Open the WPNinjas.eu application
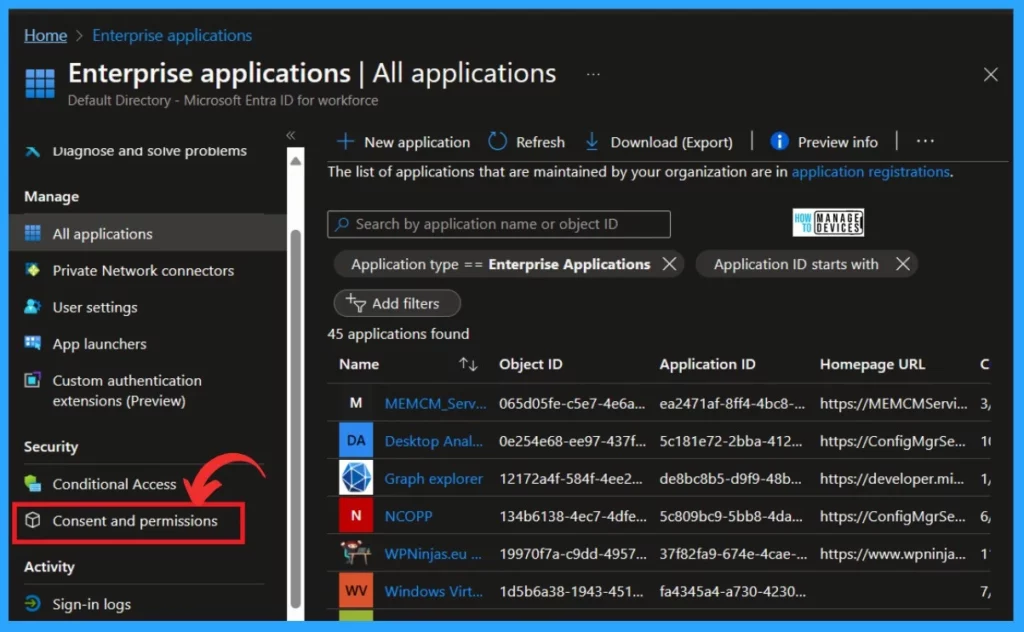Screen dimensions: 1024x632 [x=433, y=554]
